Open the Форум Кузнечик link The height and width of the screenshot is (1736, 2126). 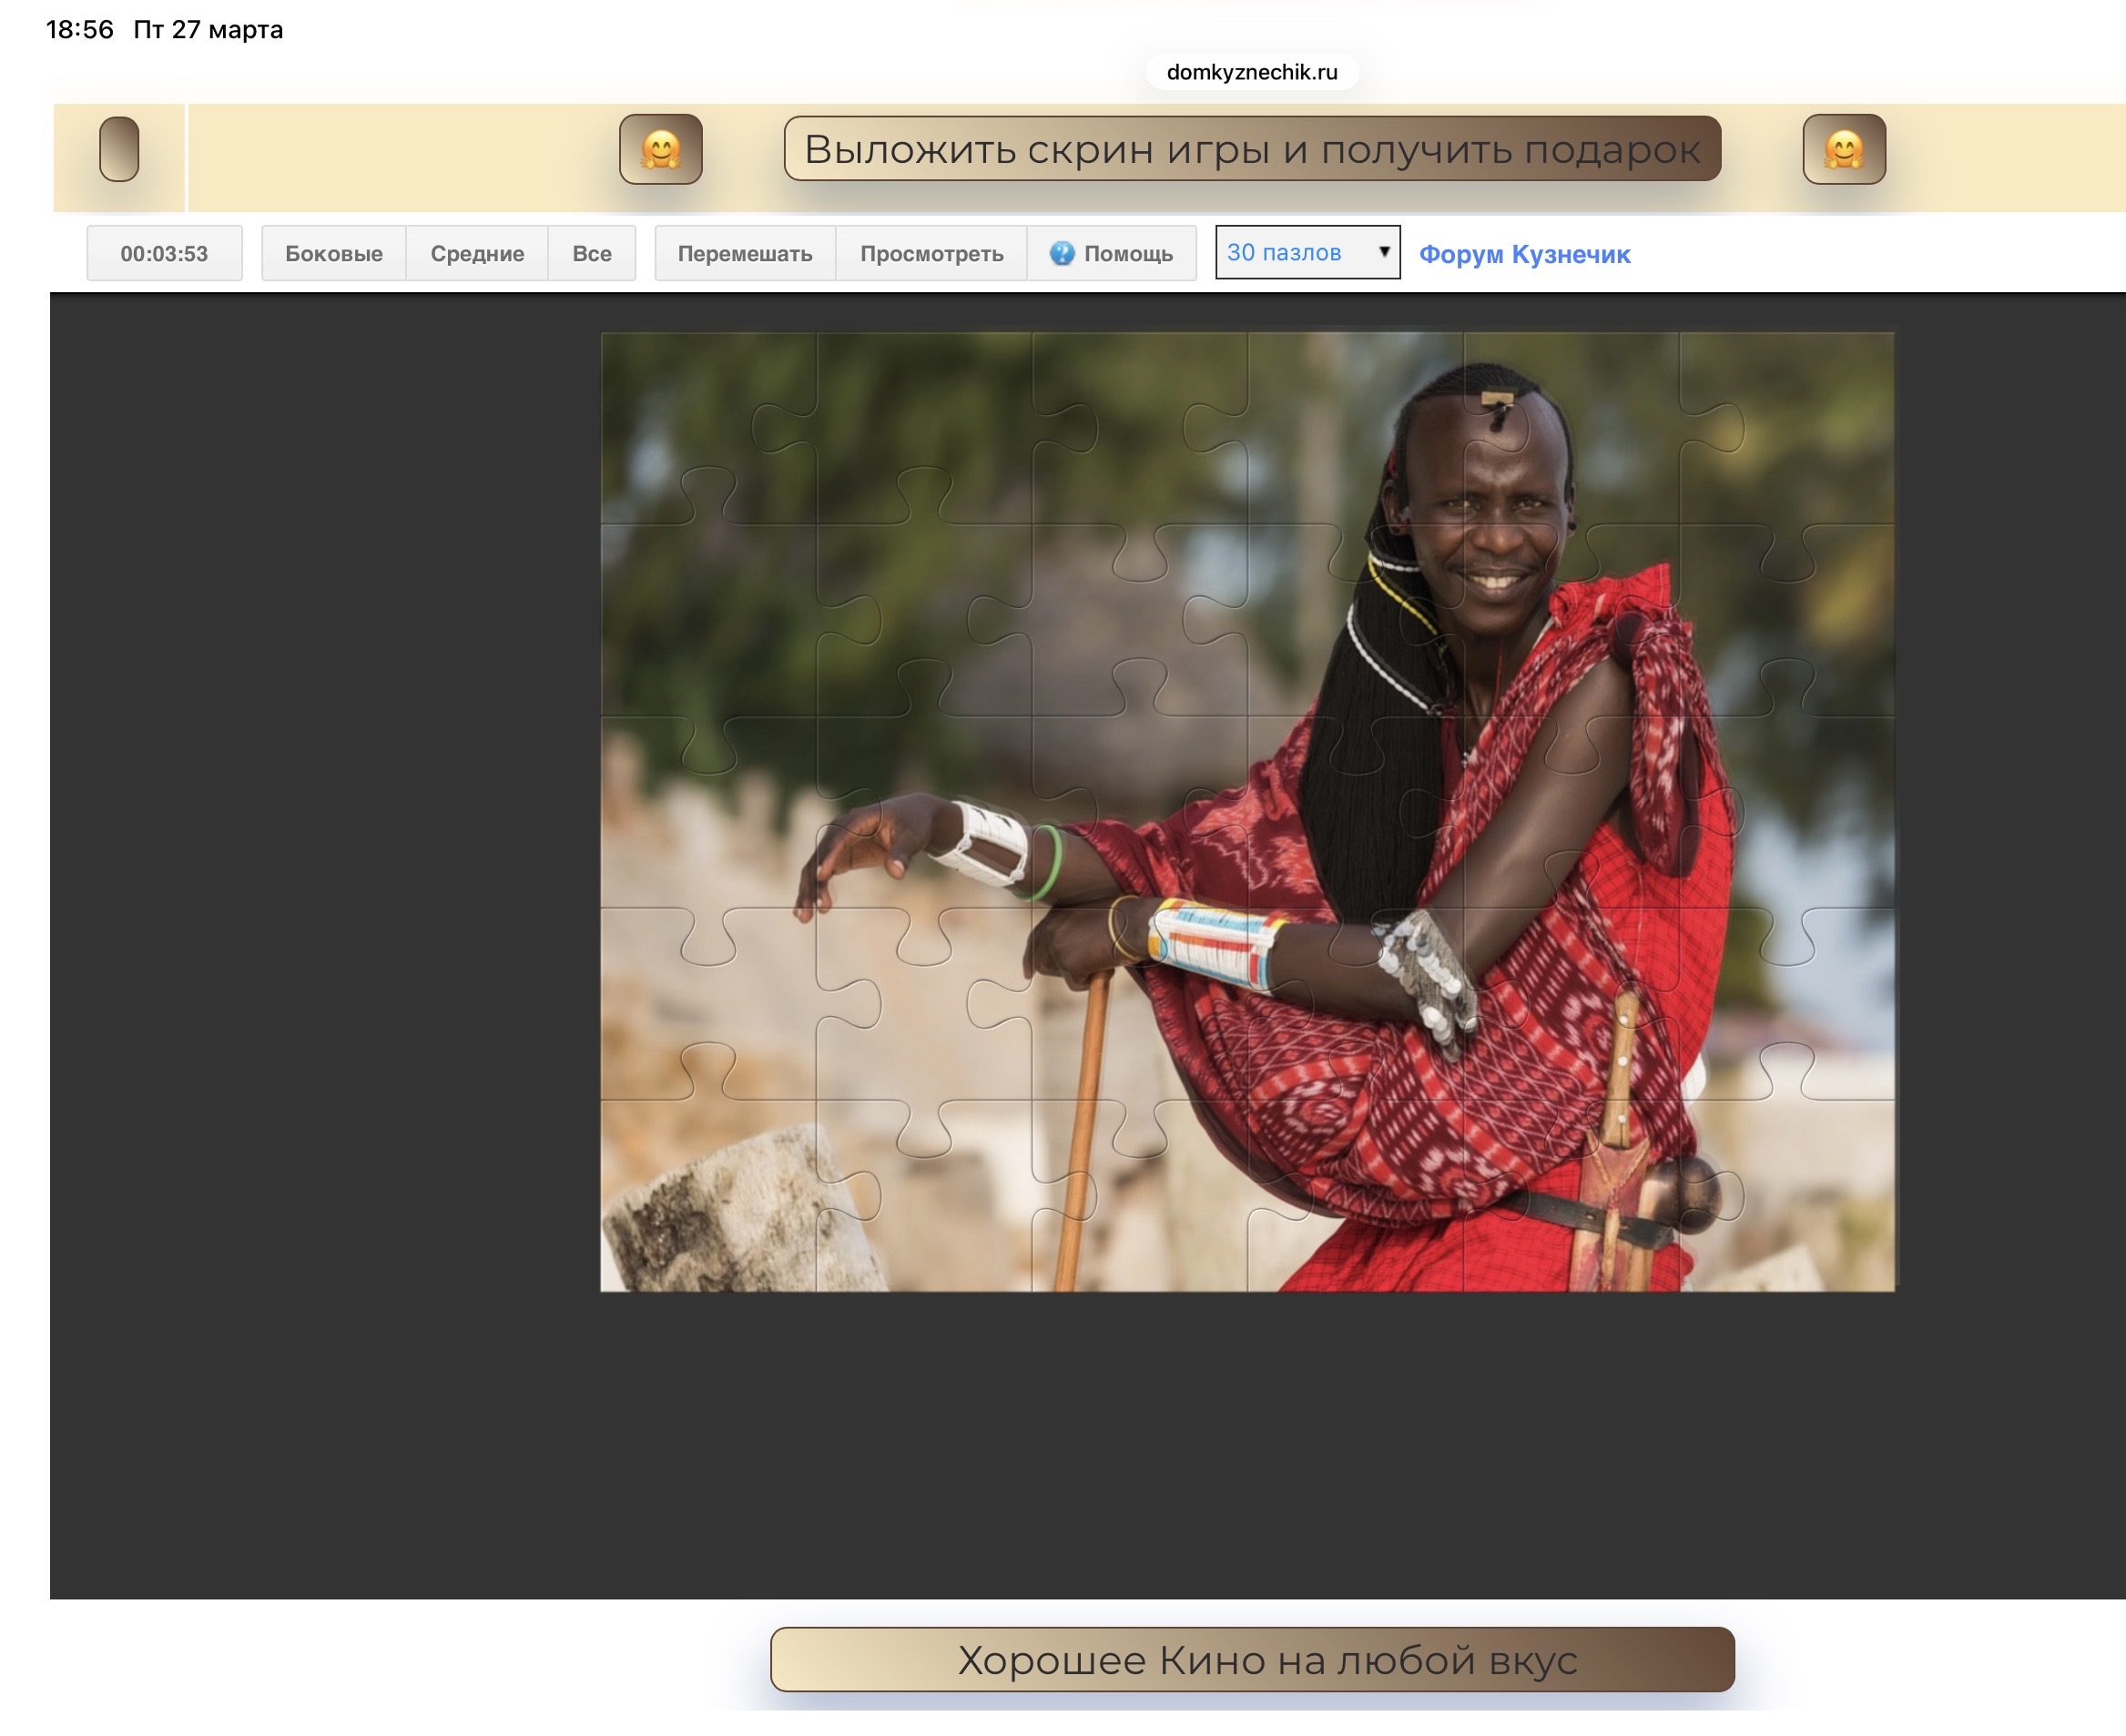point(1524,254)
